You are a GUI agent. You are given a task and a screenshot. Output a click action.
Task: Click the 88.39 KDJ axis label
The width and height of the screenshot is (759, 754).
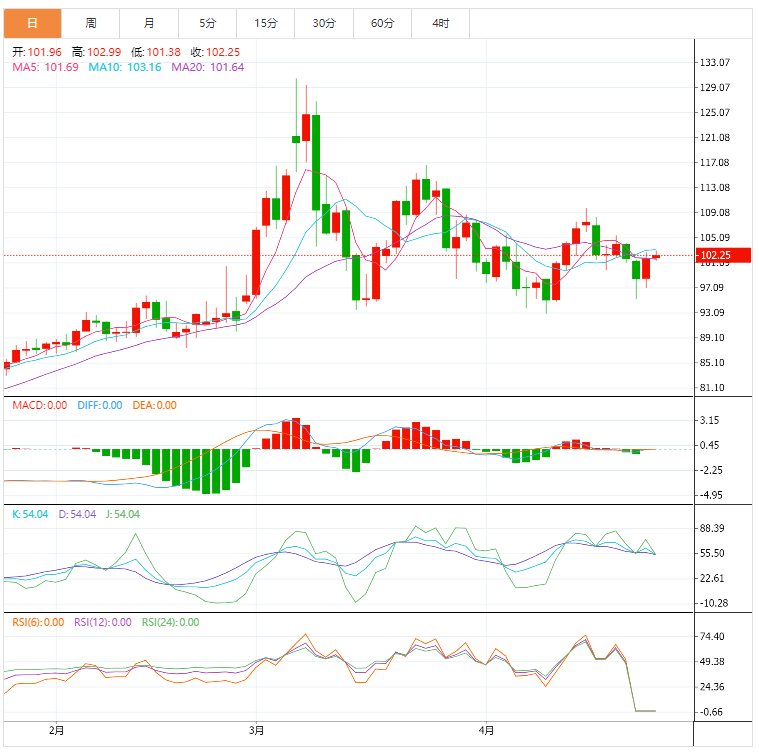[x=712, y=528]
